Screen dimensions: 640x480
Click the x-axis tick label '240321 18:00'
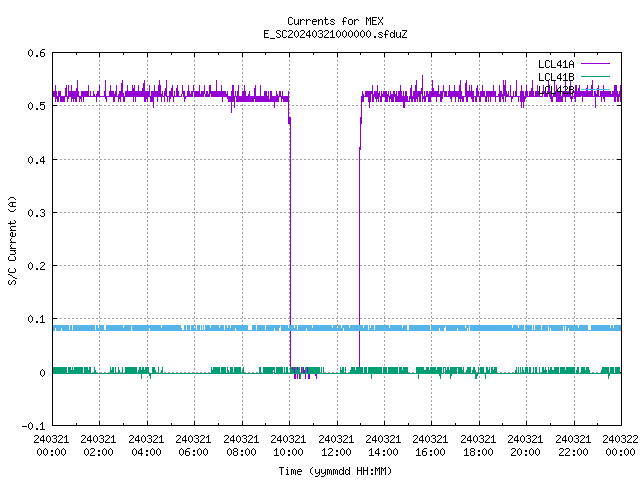(x=478, y=446)
